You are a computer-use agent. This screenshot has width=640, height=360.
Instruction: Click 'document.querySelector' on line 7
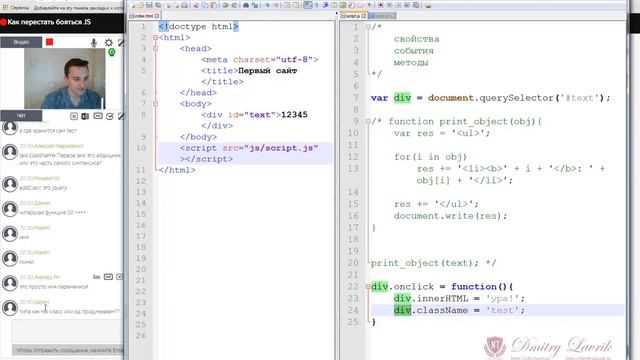point(490,98)
